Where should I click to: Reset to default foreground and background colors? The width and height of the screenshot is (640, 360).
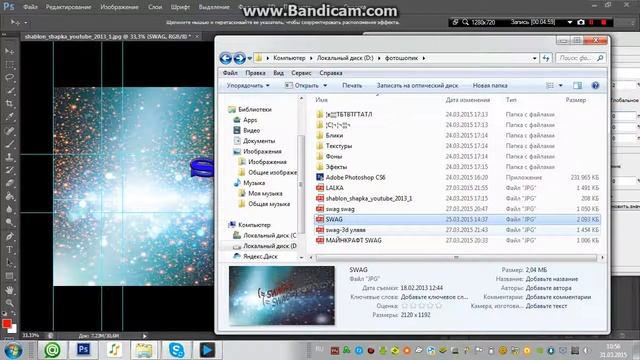coord(4,313)
